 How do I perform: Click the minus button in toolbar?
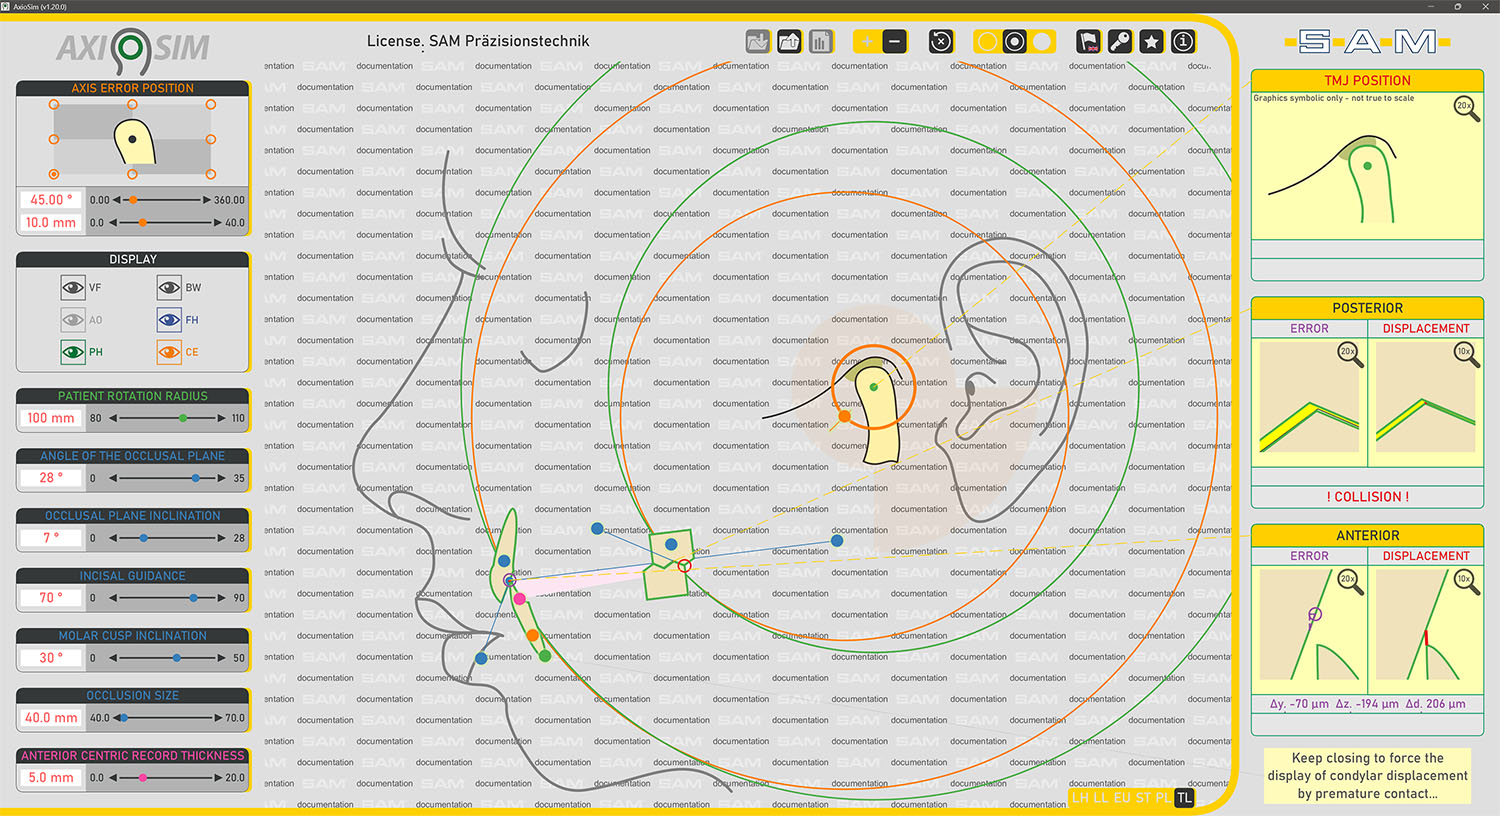click(x=895, y=42)
